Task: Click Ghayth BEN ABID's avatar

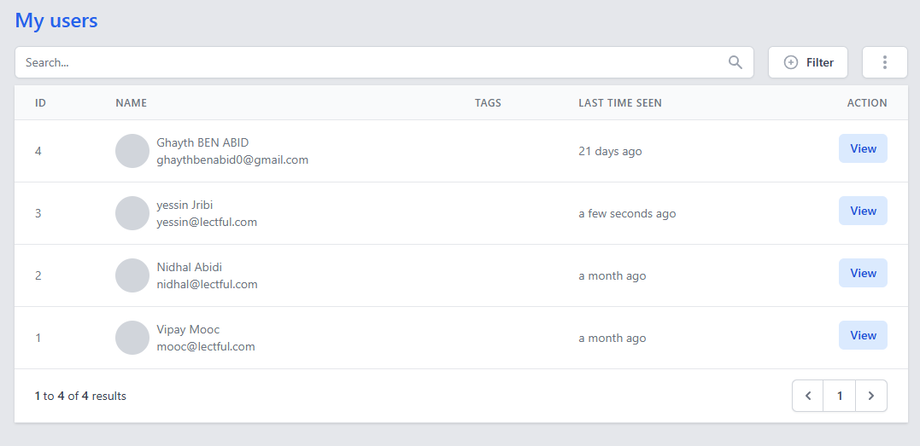Action: pyautogui.click(x=132, y=151)
